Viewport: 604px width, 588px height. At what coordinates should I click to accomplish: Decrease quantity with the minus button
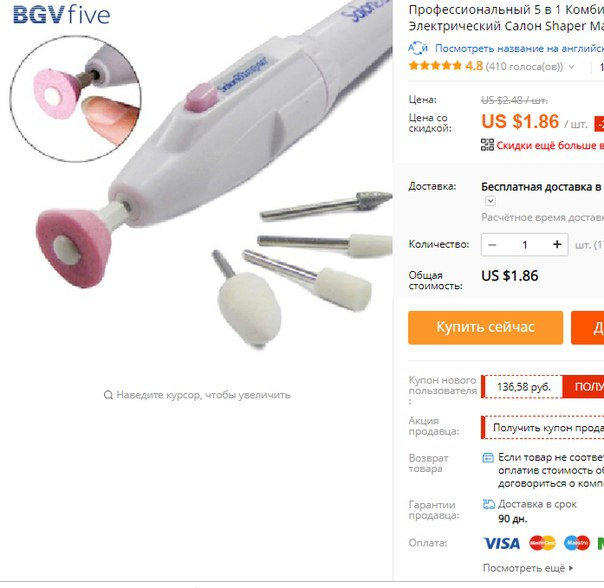point(492,245)
